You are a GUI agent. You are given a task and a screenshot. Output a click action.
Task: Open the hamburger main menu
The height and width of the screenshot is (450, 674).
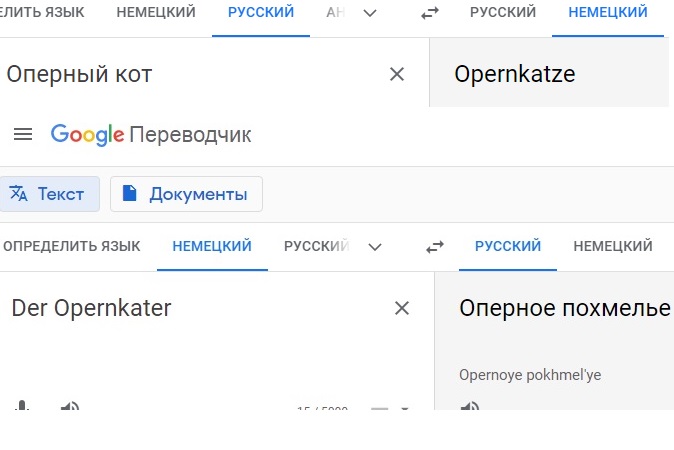pos(23,135)
